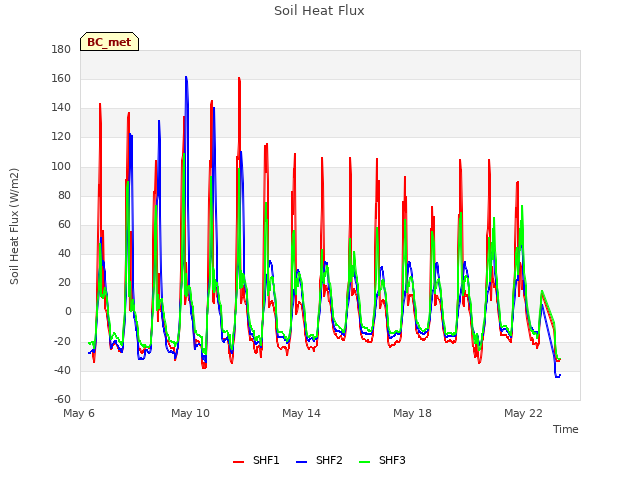Click the 20 y-axis label
This screenshot has width=640, height=480.
click(64, 282)
